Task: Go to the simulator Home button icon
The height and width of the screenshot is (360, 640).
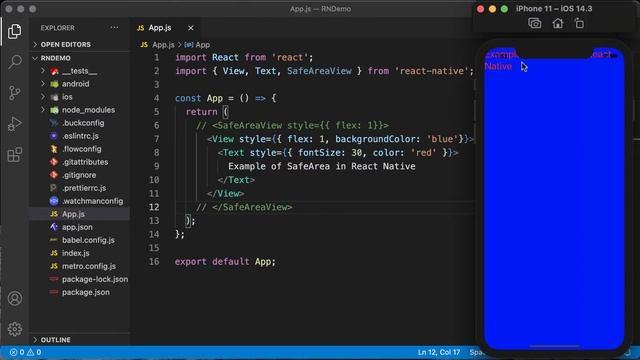Action: pos(558,23)
